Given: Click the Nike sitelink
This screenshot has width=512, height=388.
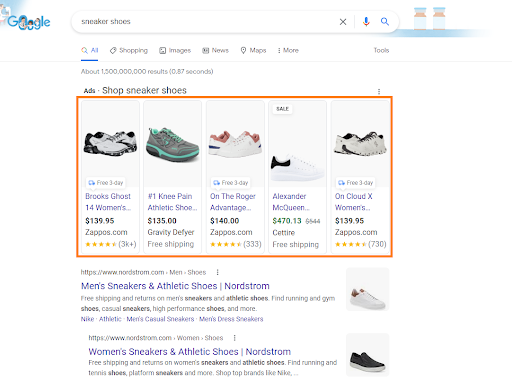Looking at the screenshot, I should click(87, 319).
